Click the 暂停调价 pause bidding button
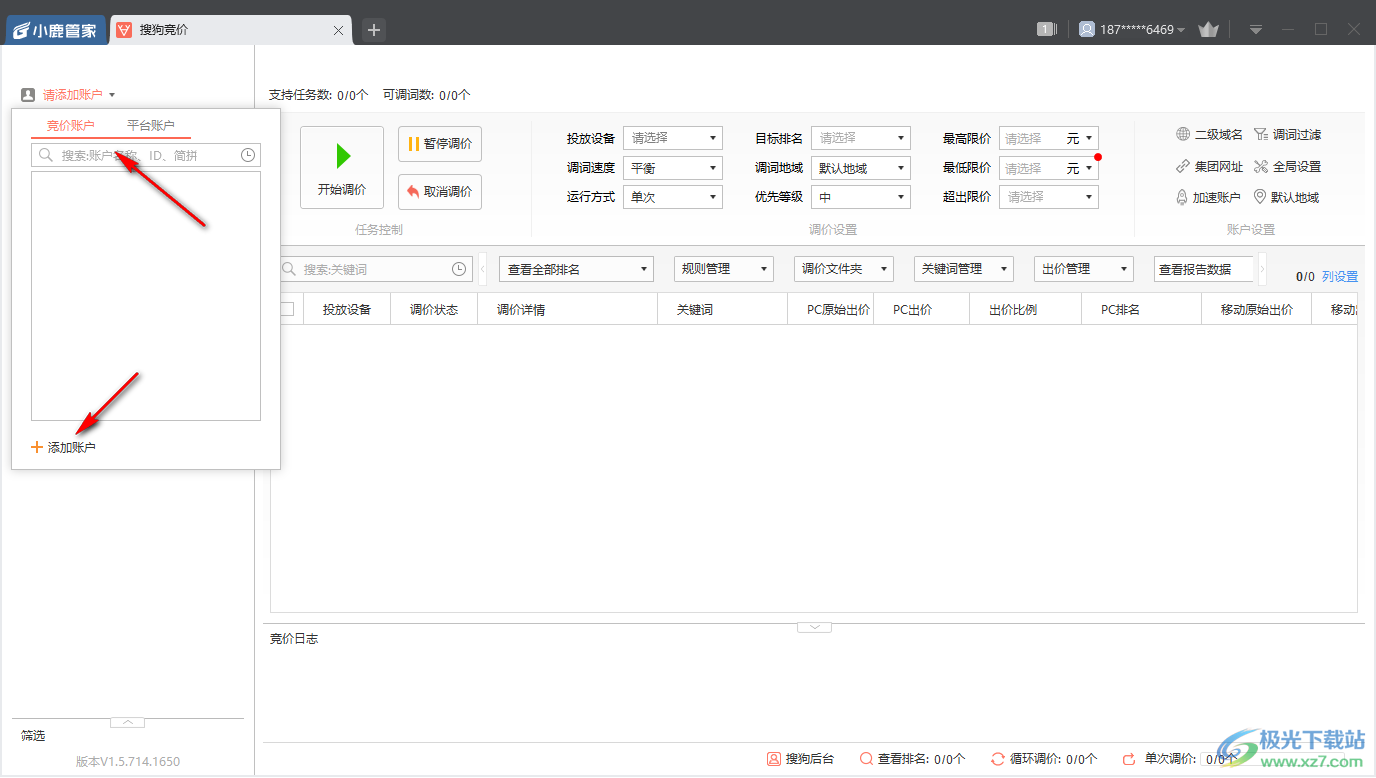 coord(440,143)
